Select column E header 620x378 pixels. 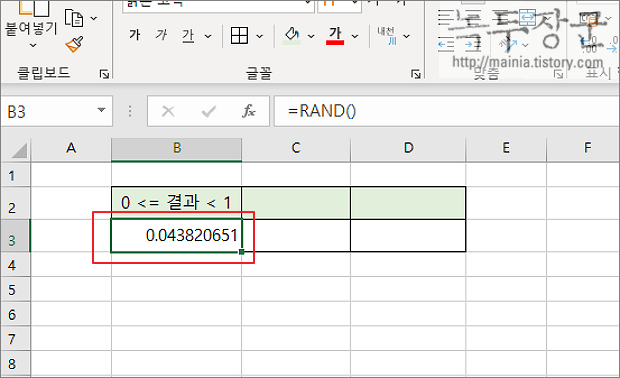(x=506, y=149)
